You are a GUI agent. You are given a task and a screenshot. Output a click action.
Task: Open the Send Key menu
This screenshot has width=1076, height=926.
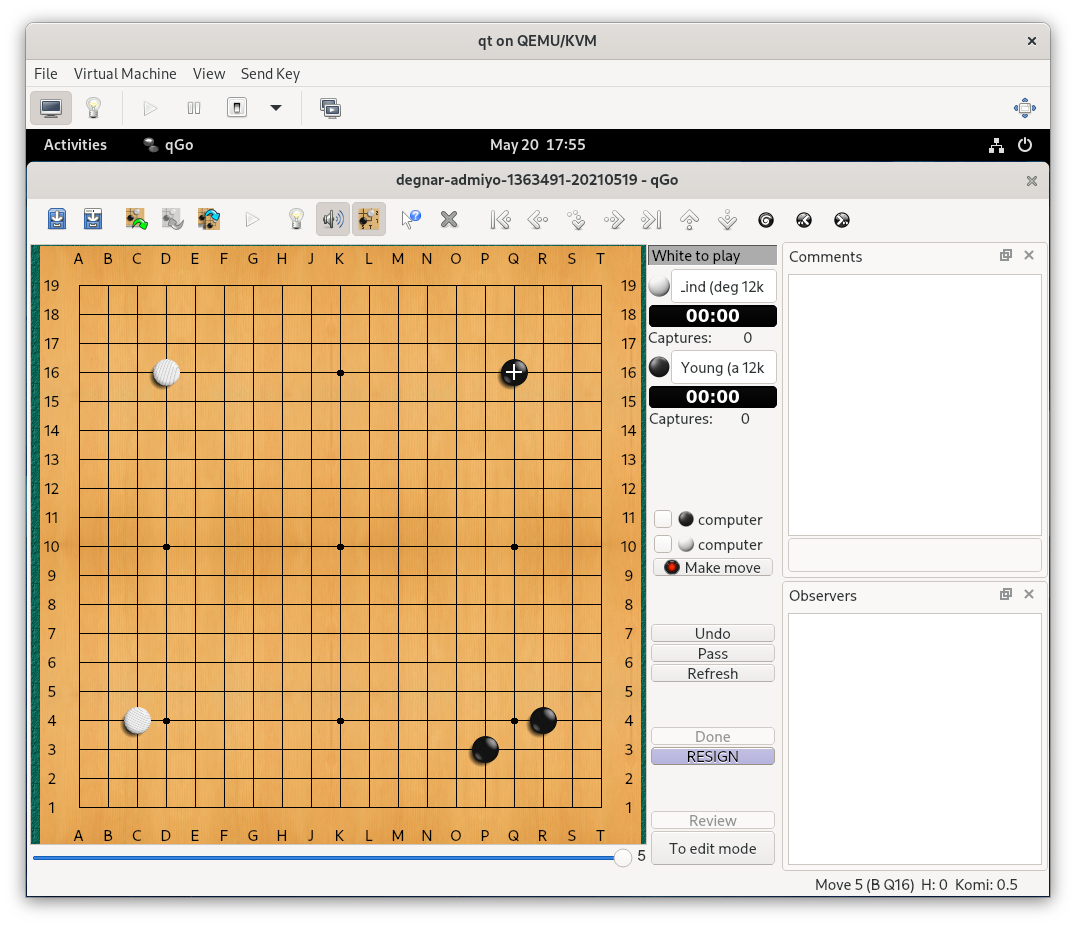click(x=270, y=74)
